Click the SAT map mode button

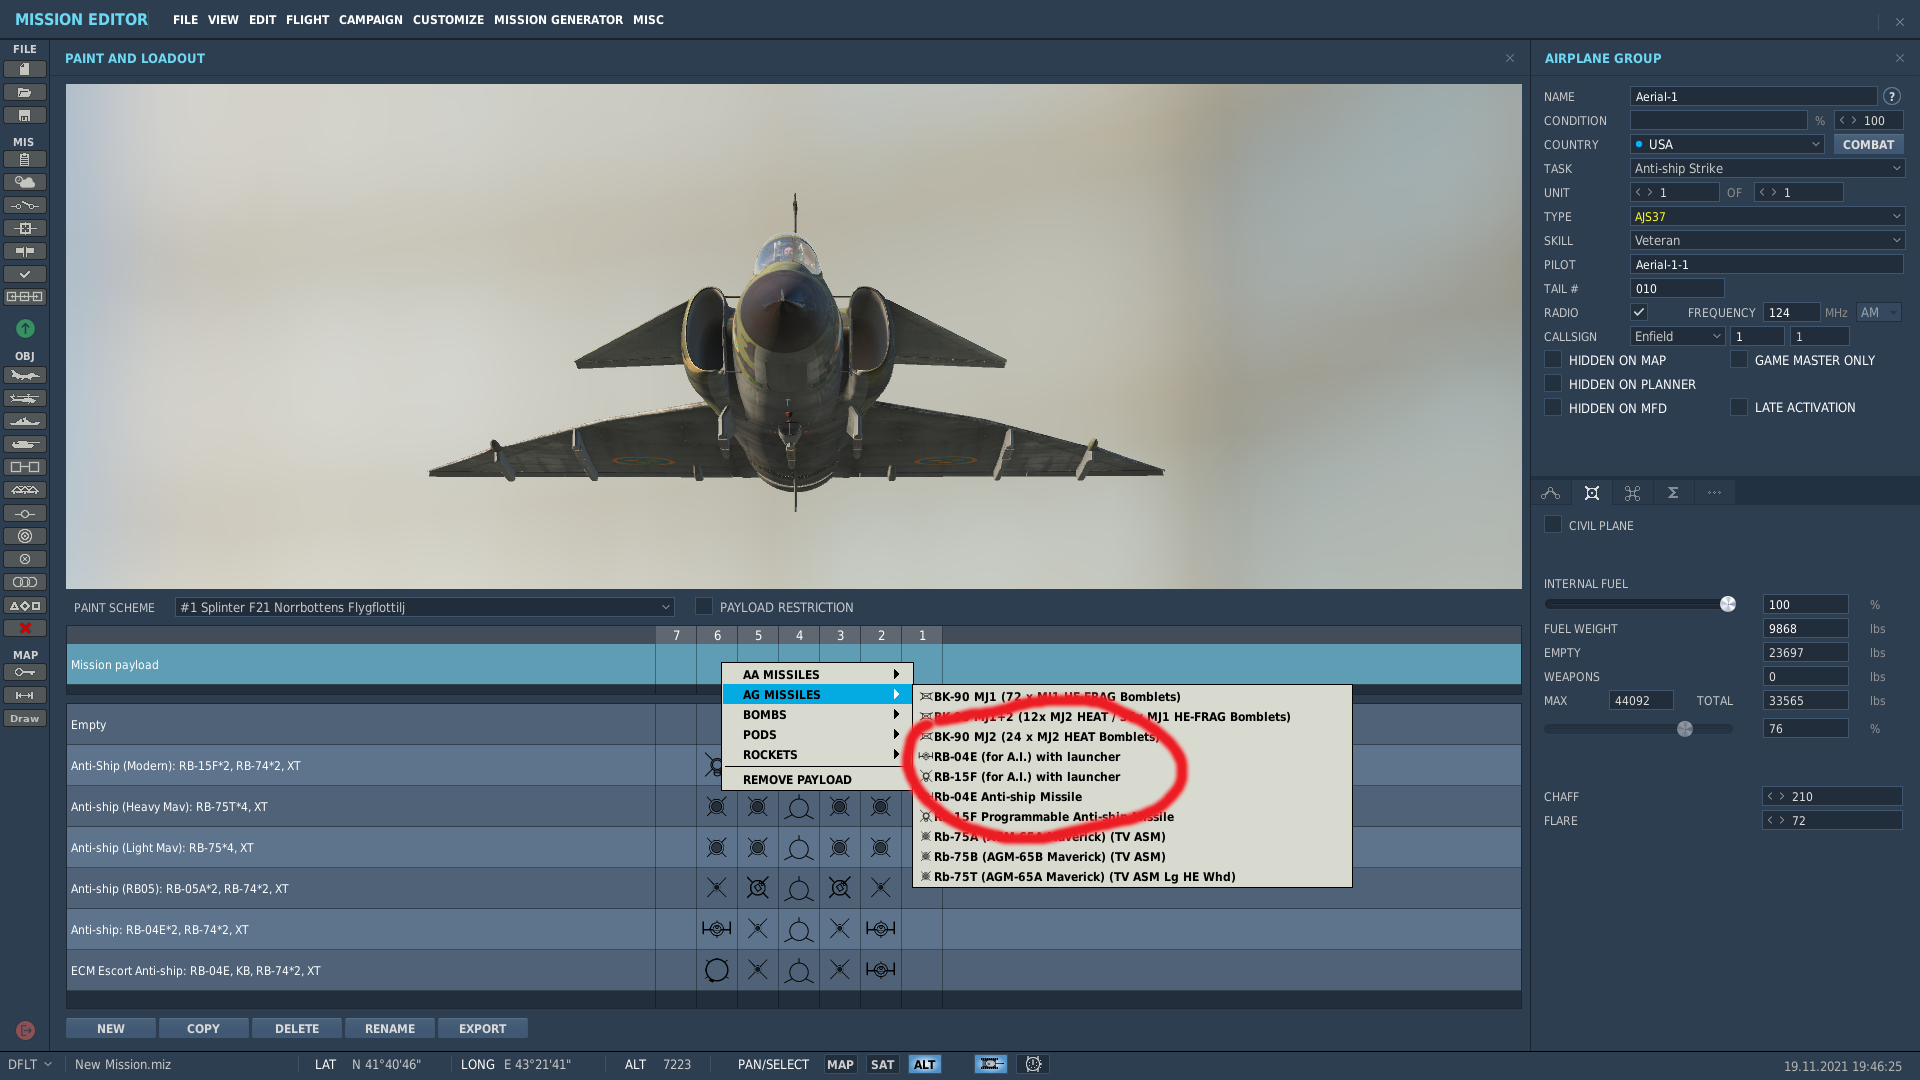(882, 1064)
